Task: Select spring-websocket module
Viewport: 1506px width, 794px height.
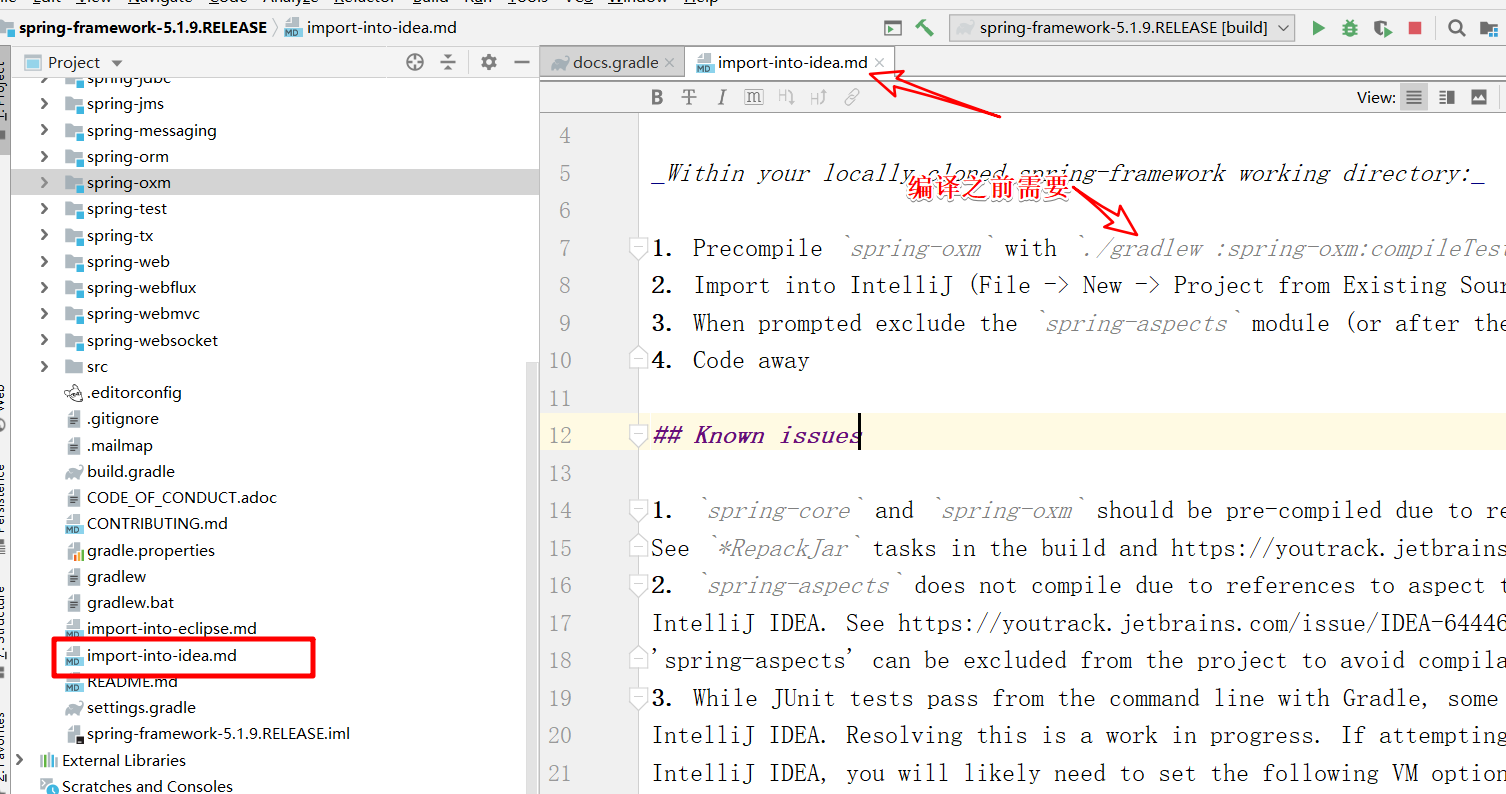Action: pos(152,340)
